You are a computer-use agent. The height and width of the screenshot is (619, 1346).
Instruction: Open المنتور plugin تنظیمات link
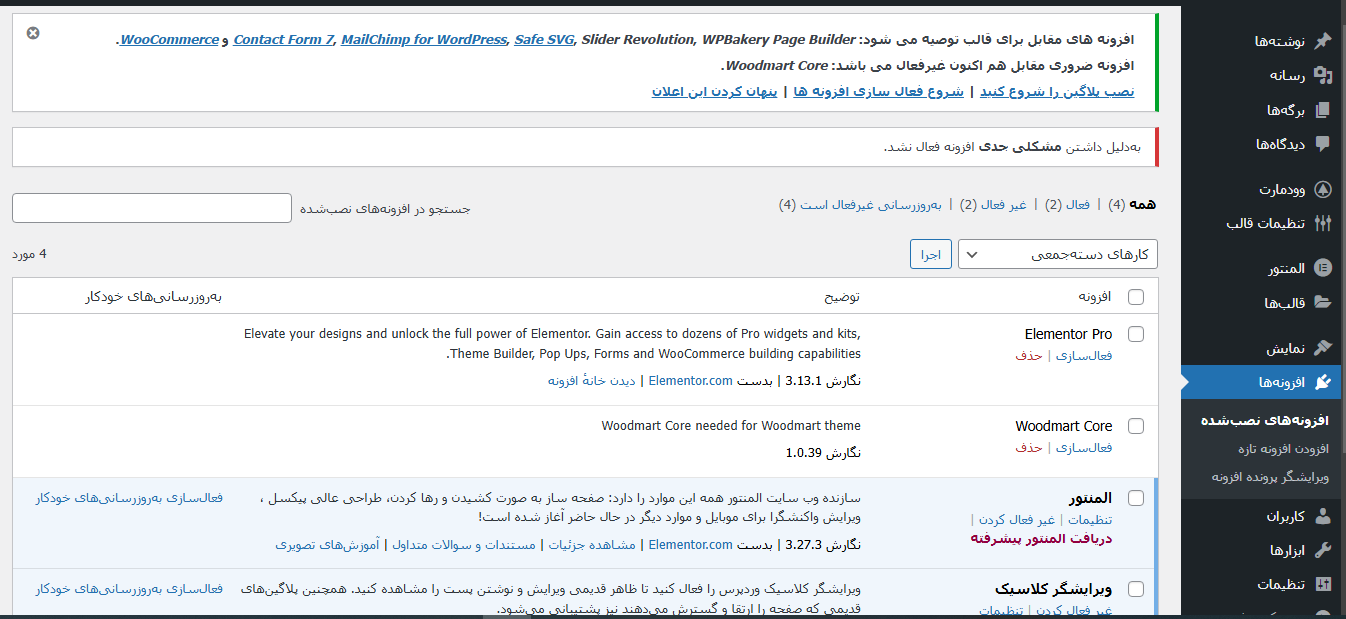(x=1091, y=519)
